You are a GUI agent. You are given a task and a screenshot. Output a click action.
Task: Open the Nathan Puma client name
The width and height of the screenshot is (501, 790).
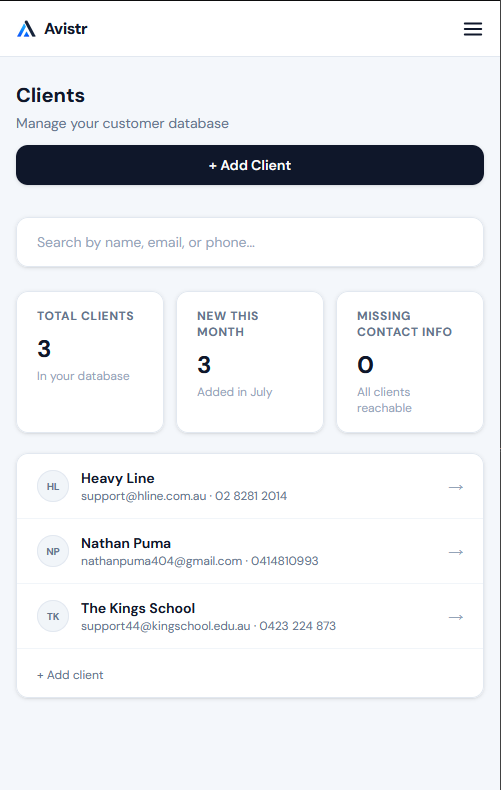point(126,543)
